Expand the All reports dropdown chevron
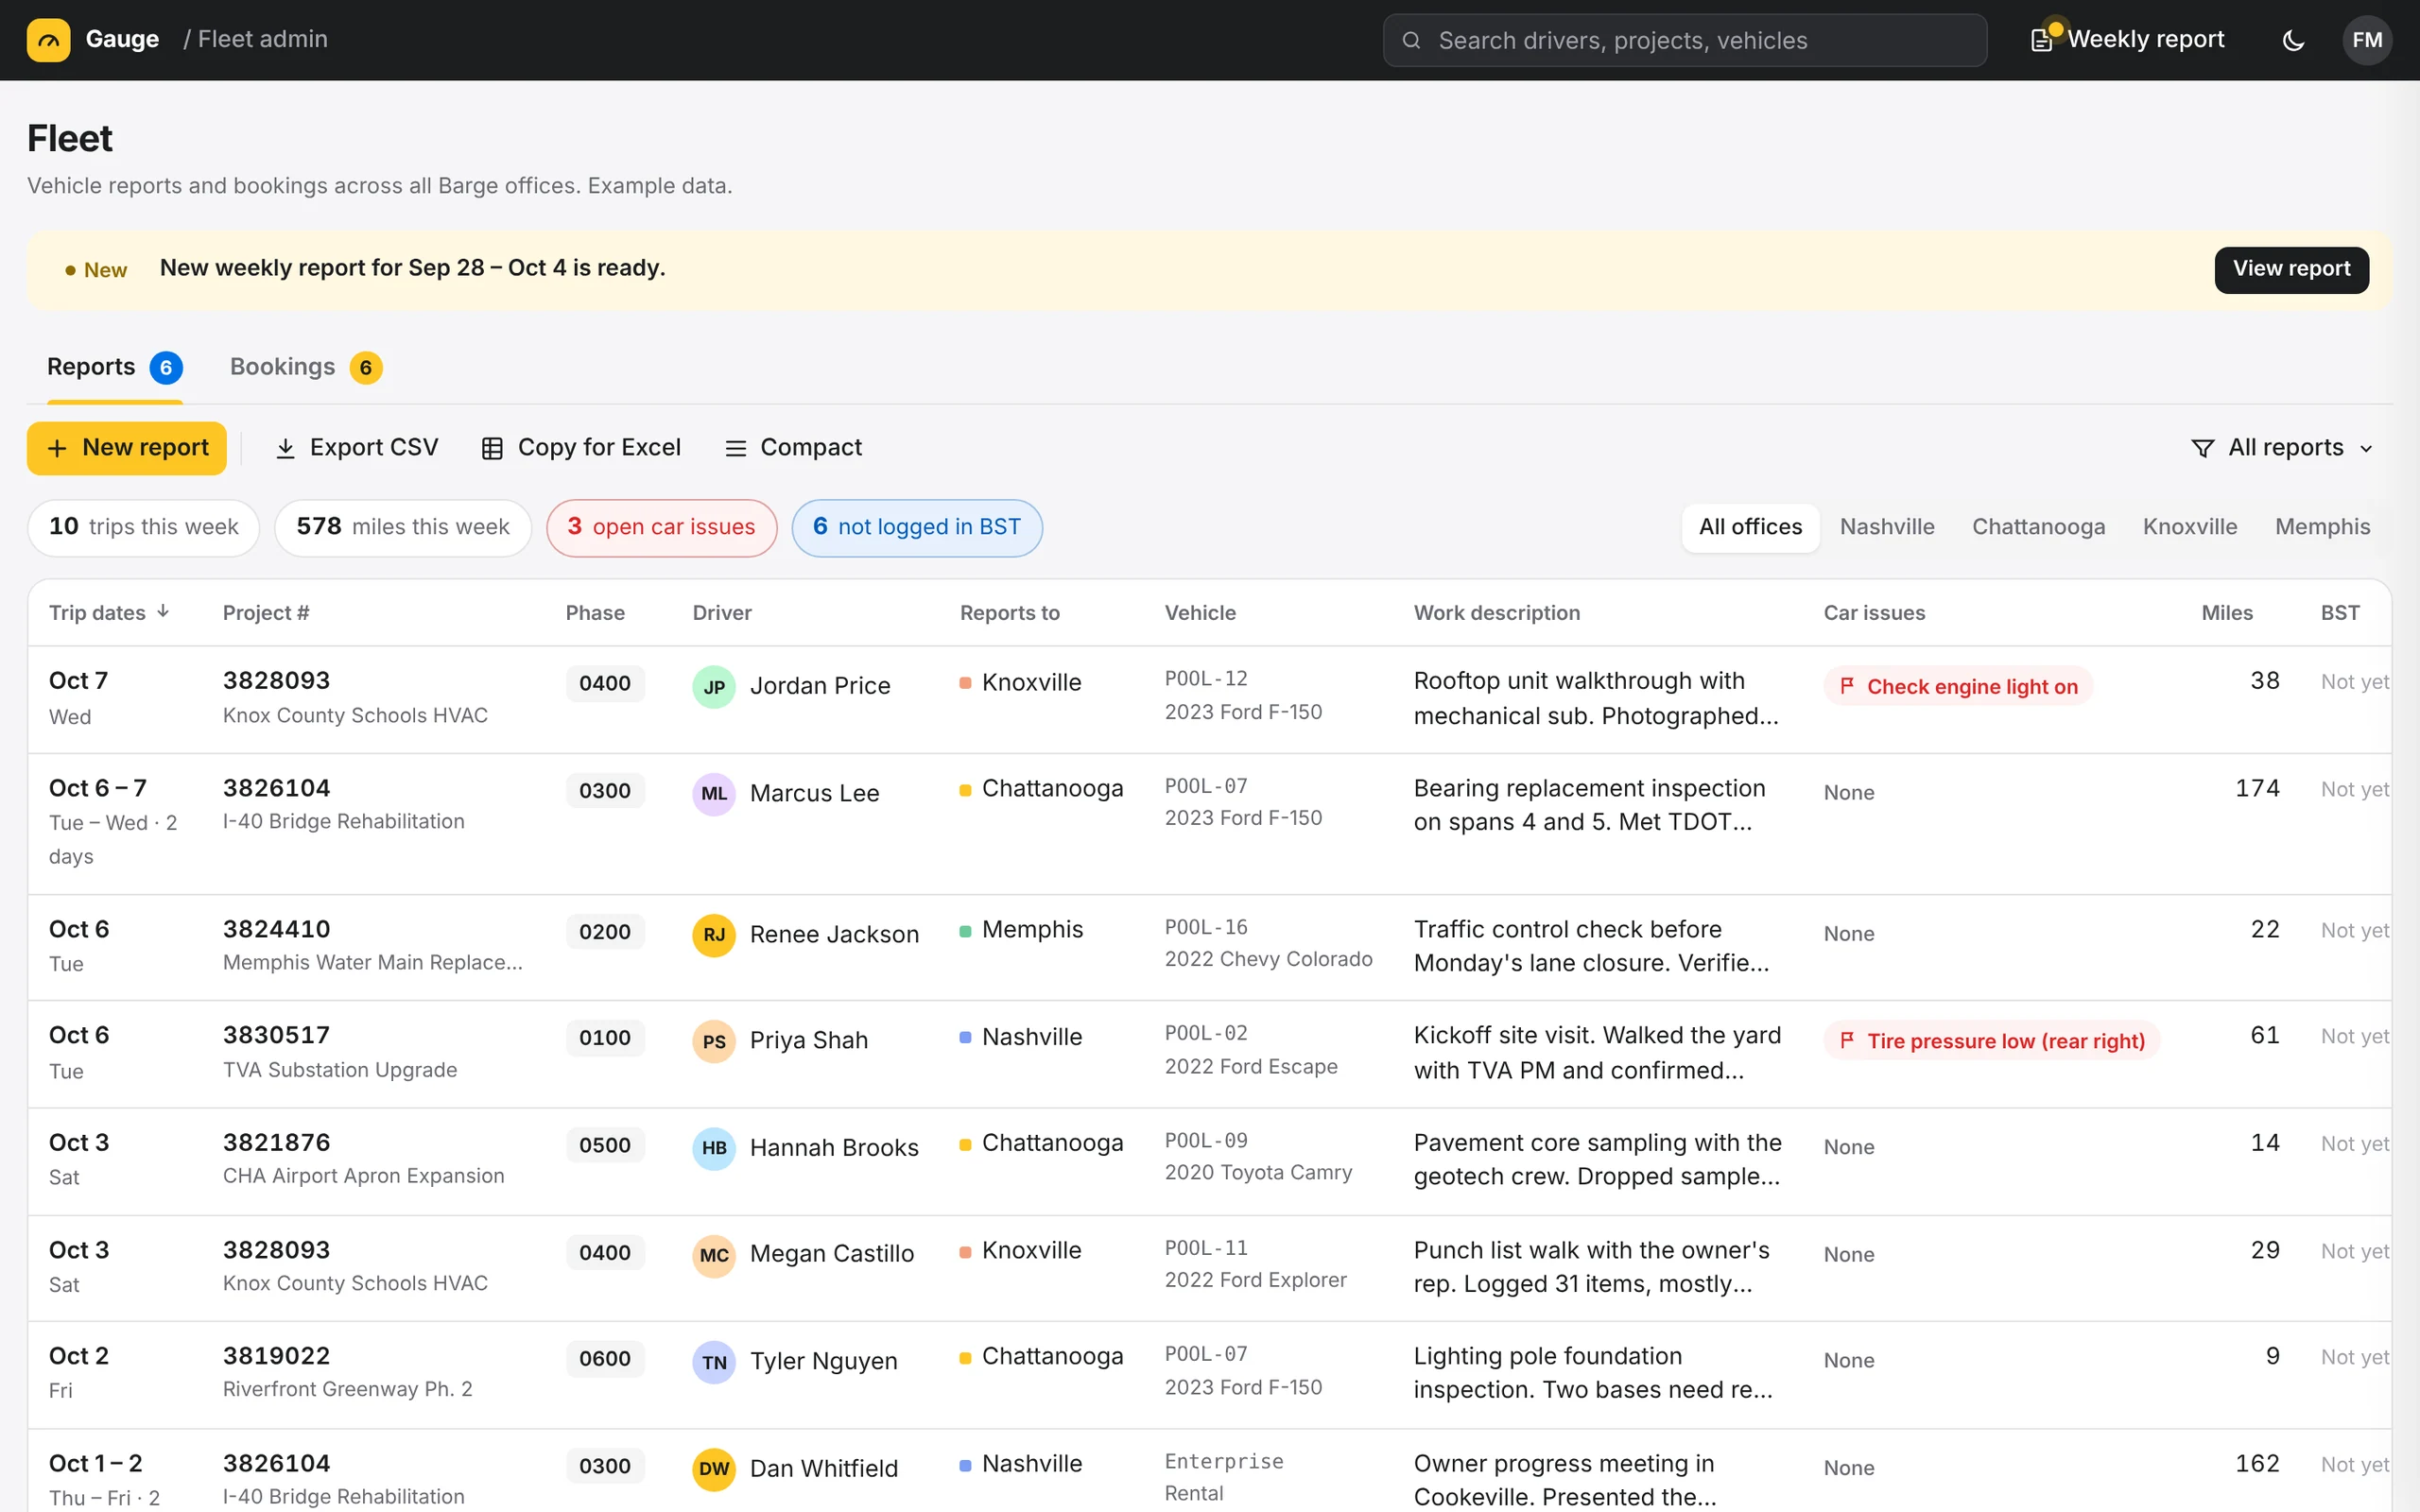Image resolution: width=2420 pixels, height=1512 pixels. coord(2366,448)
